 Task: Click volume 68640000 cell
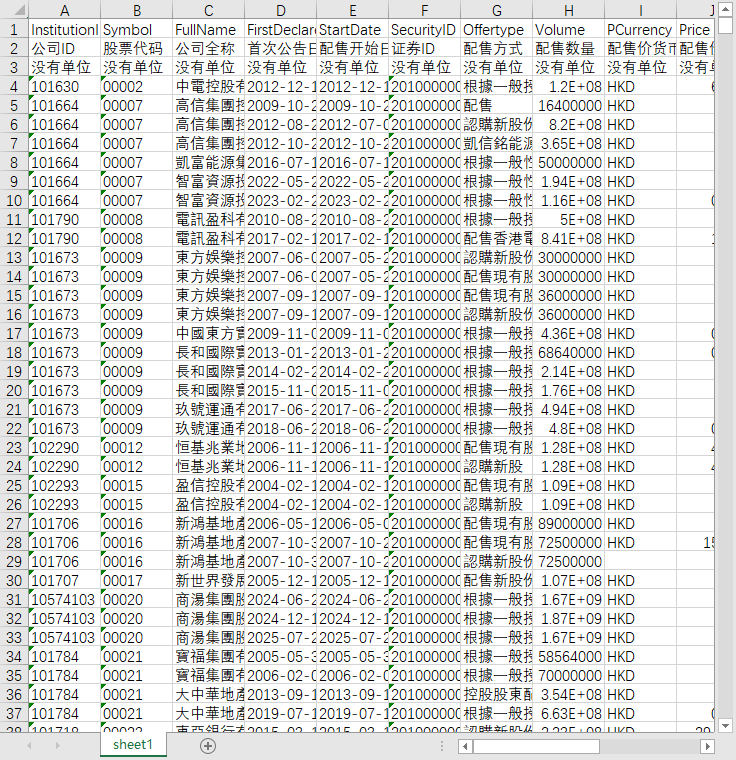tap(568, 352)
